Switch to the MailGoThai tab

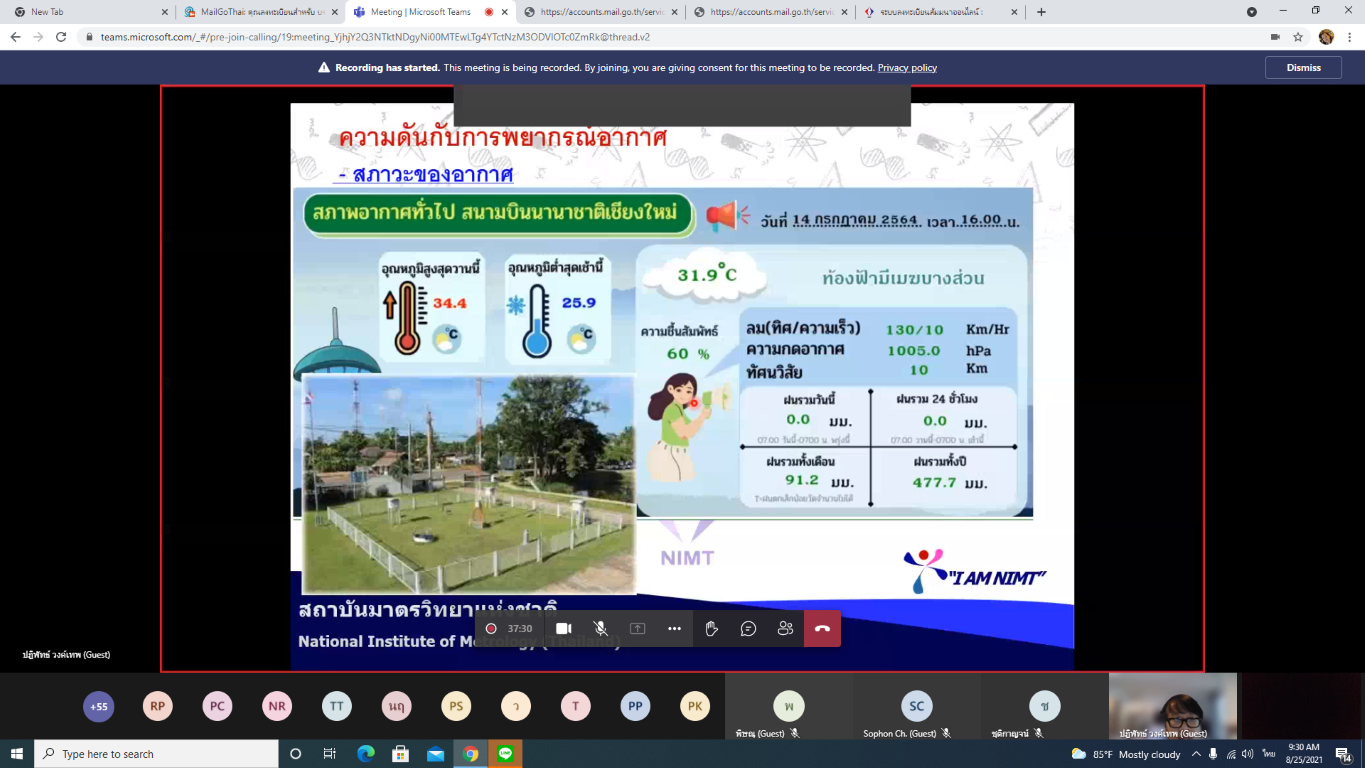[255, 12]
